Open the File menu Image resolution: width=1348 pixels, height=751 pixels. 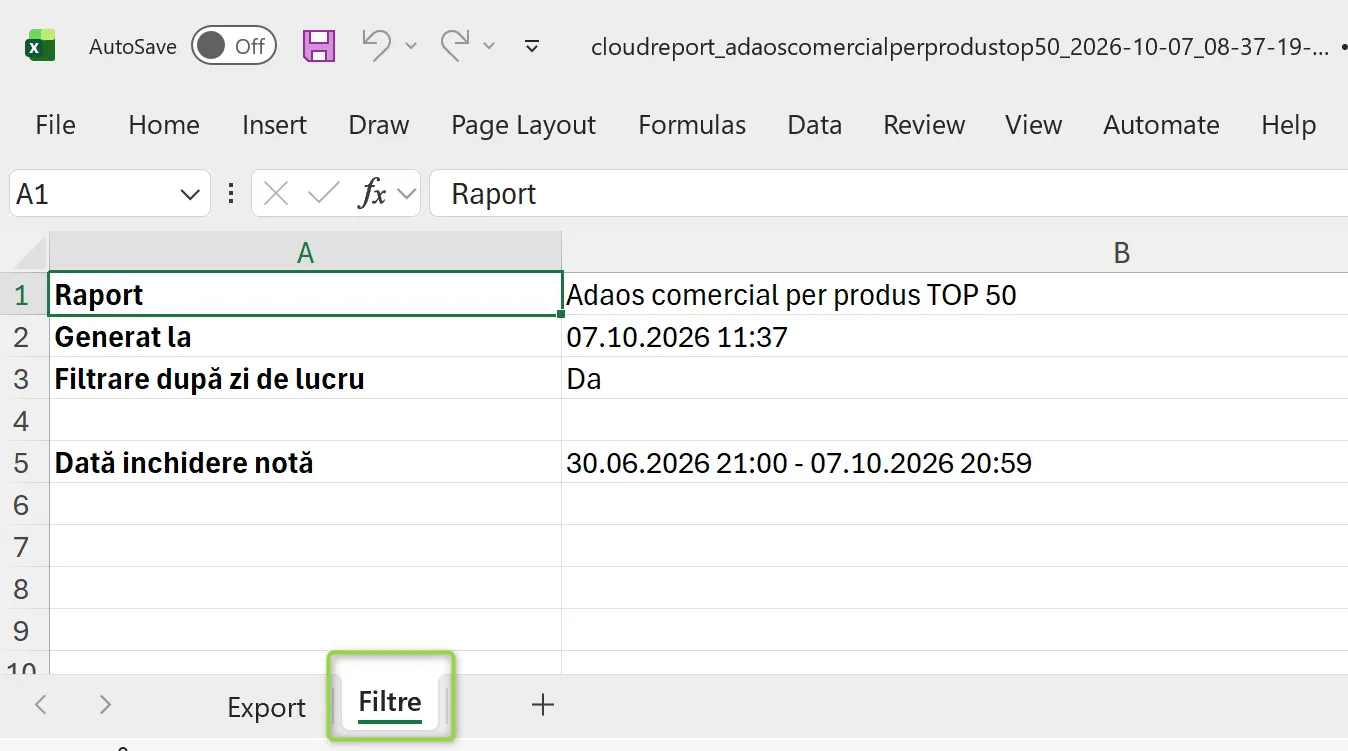pos(55,125)
